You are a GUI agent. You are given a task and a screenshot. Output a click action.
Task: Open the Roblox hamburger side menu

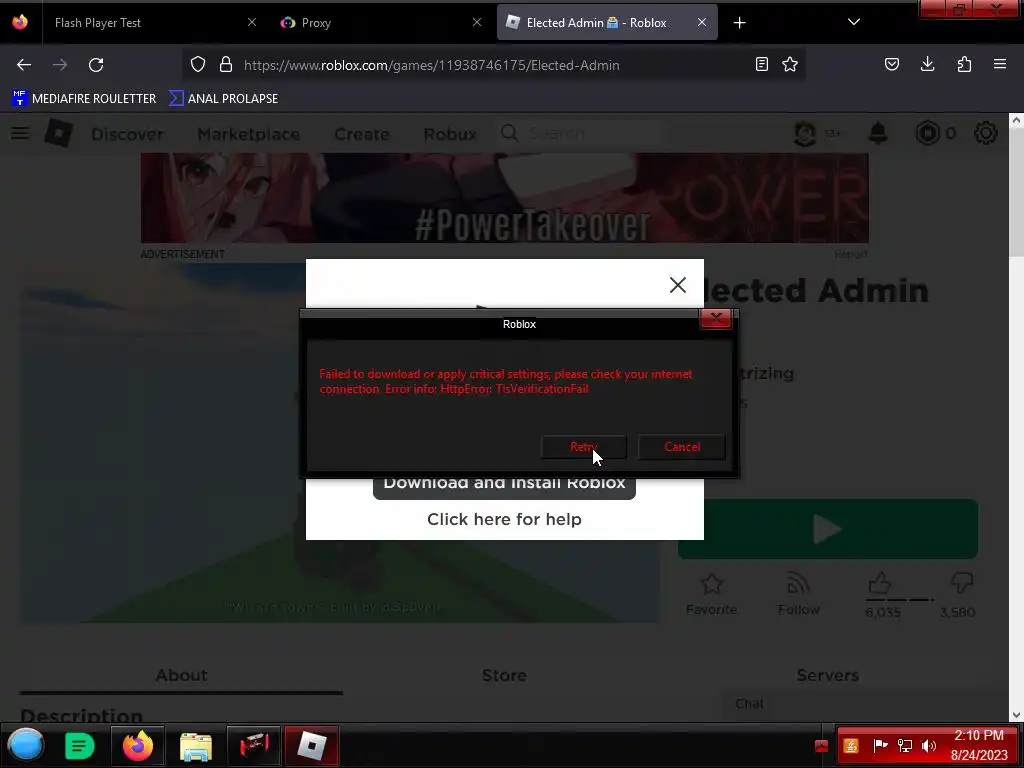(x=20, y=133)
